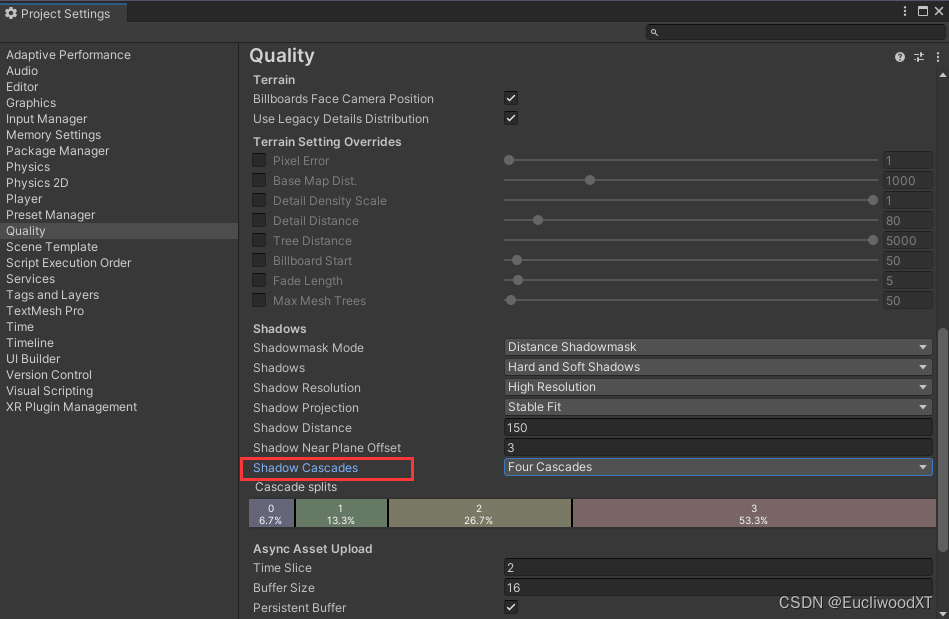Toggle Billboards Face Camera Position checkbox
949x619 pixels.
coord(511,98)
